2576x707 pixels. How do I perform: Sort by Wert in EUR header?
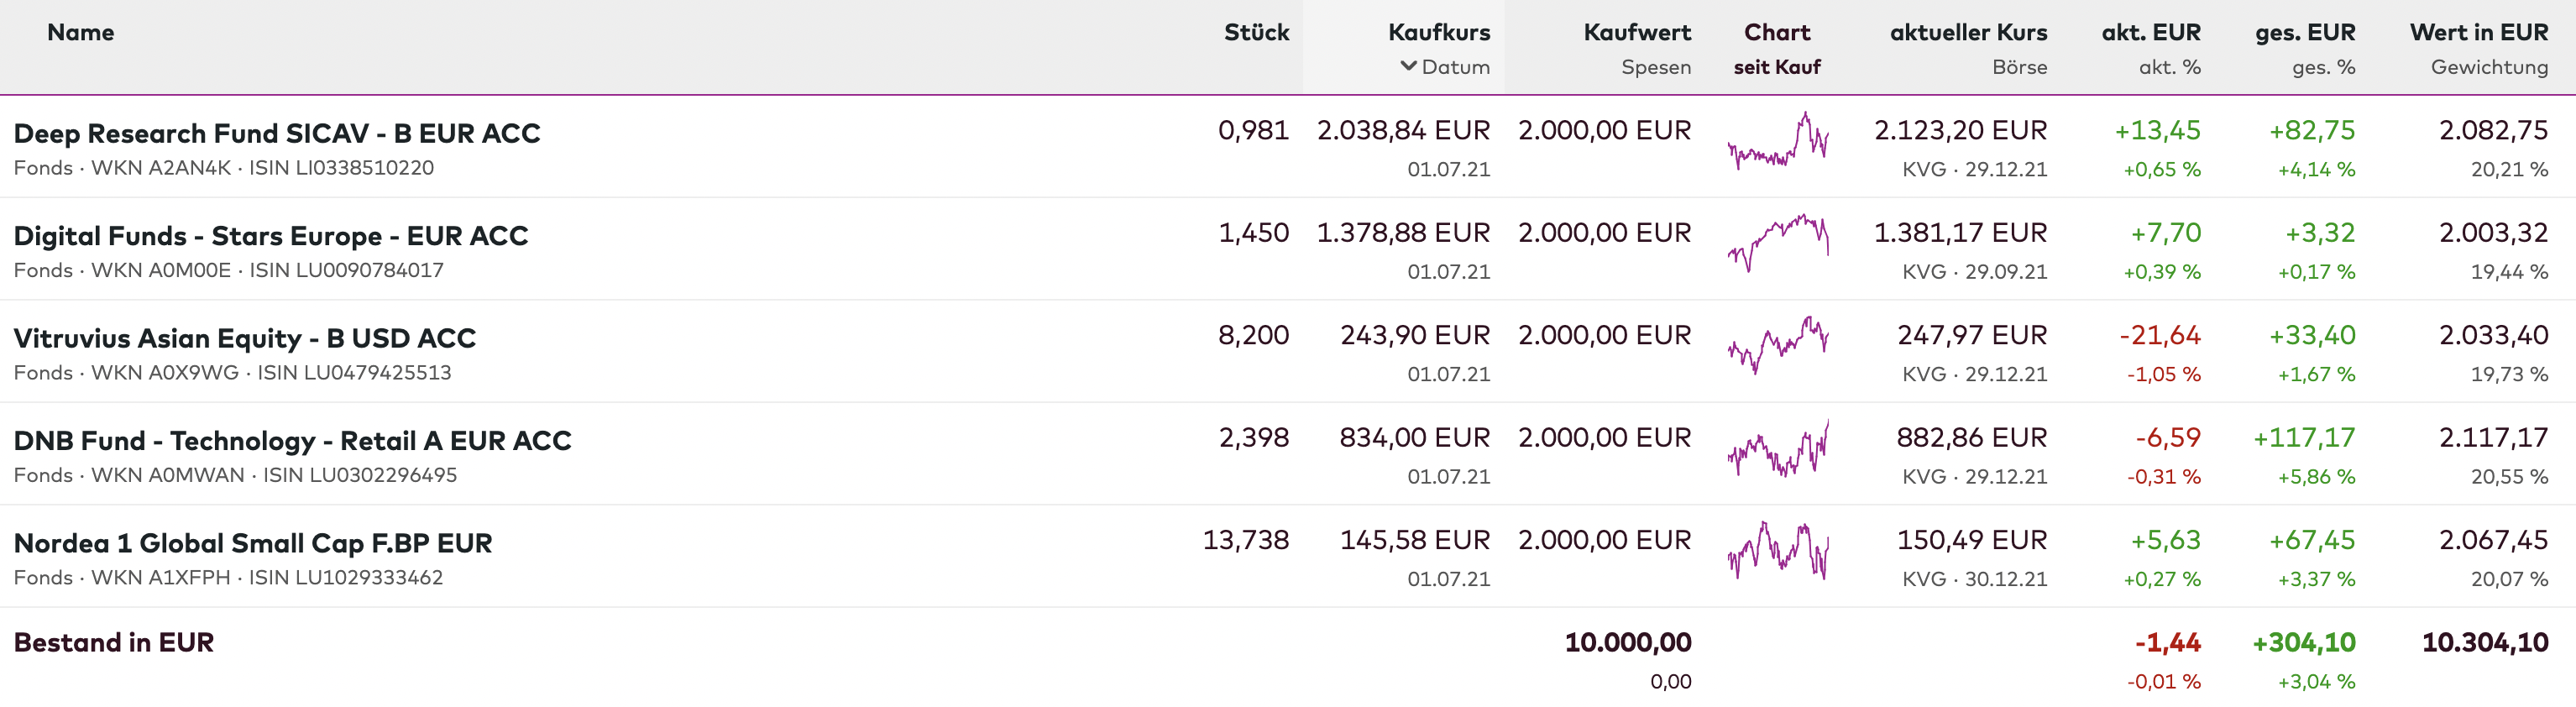[x=2478, y=32]
